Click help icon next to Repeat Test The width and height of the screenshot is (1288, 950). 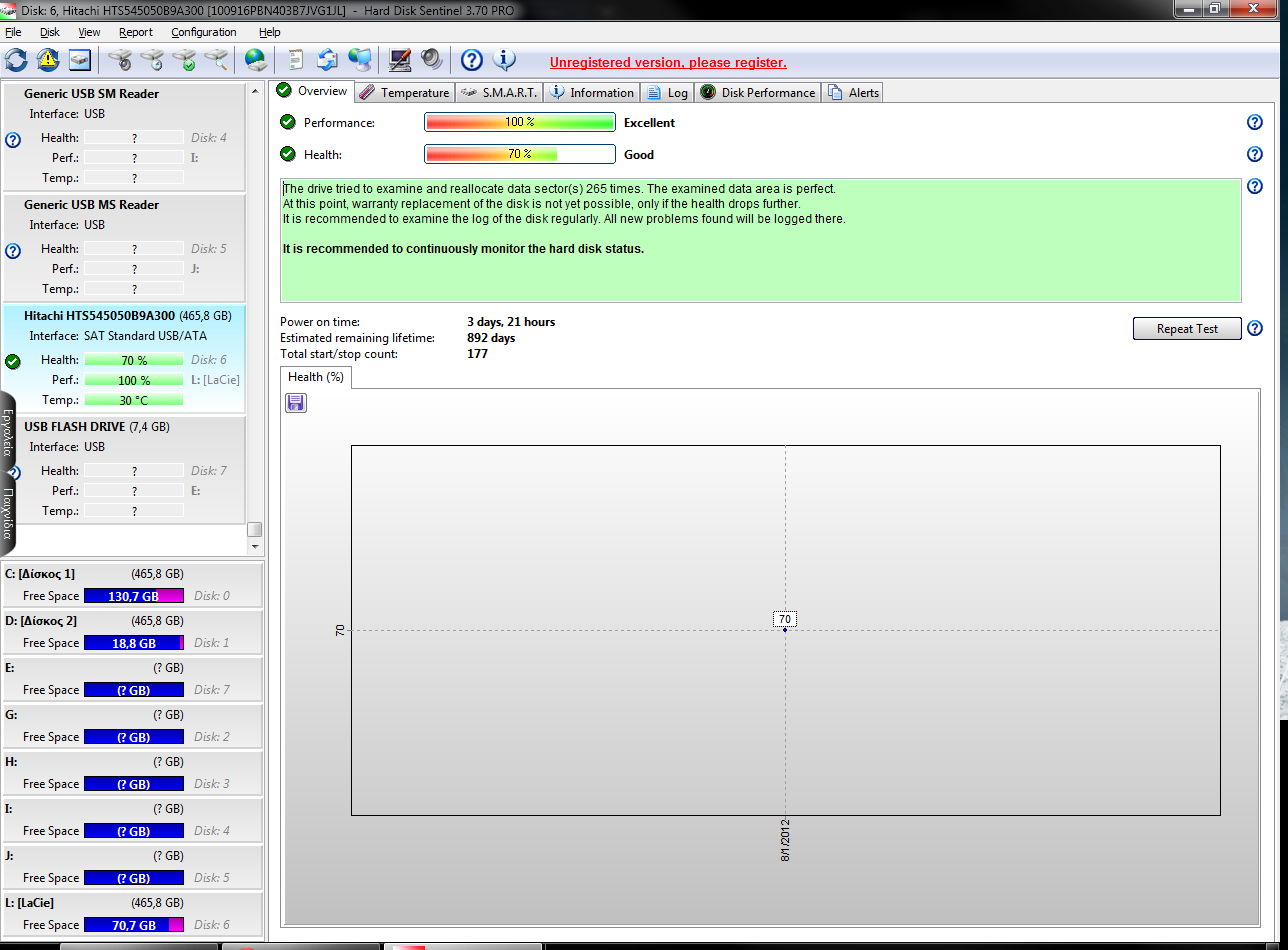[x=1255, y=328]
